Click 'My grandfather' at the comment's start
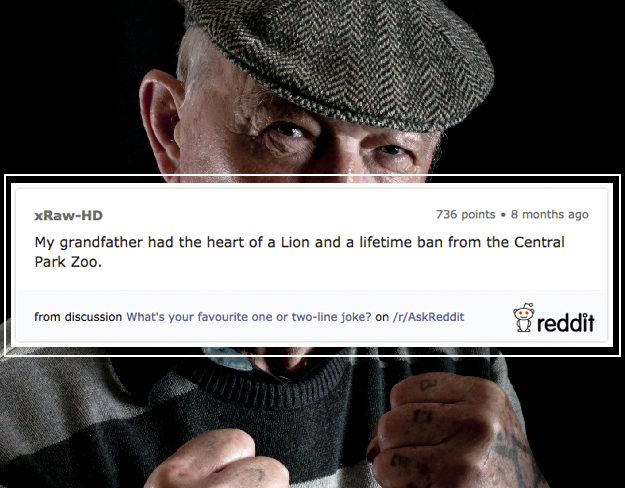Screen dimensions: 625x488 click(x=88, y=242)
